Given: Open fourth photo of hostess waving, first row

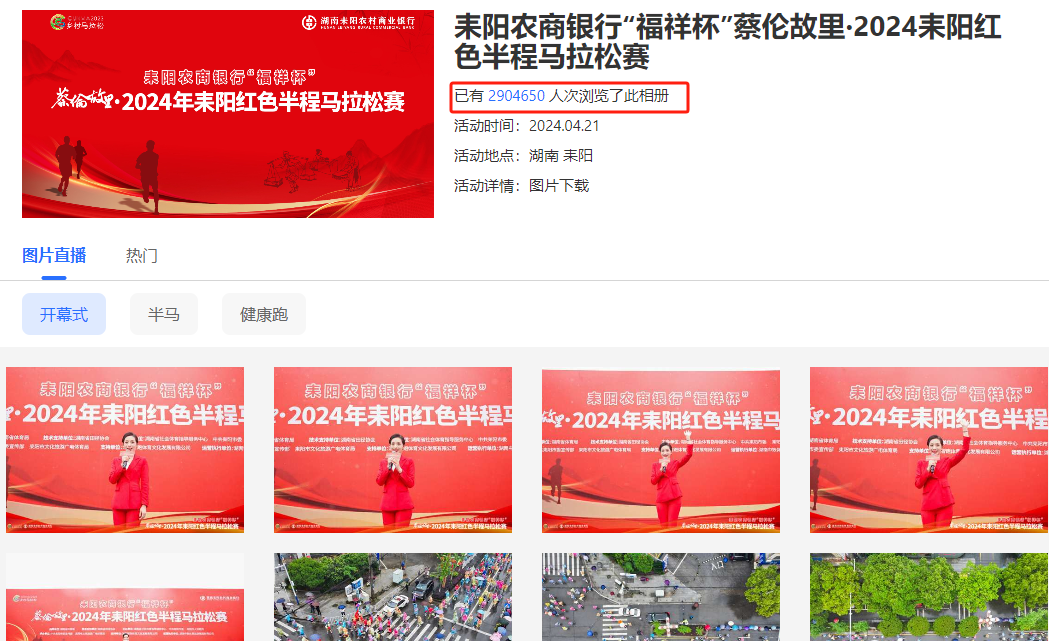Looking at the screenshot, I should 929,450.
